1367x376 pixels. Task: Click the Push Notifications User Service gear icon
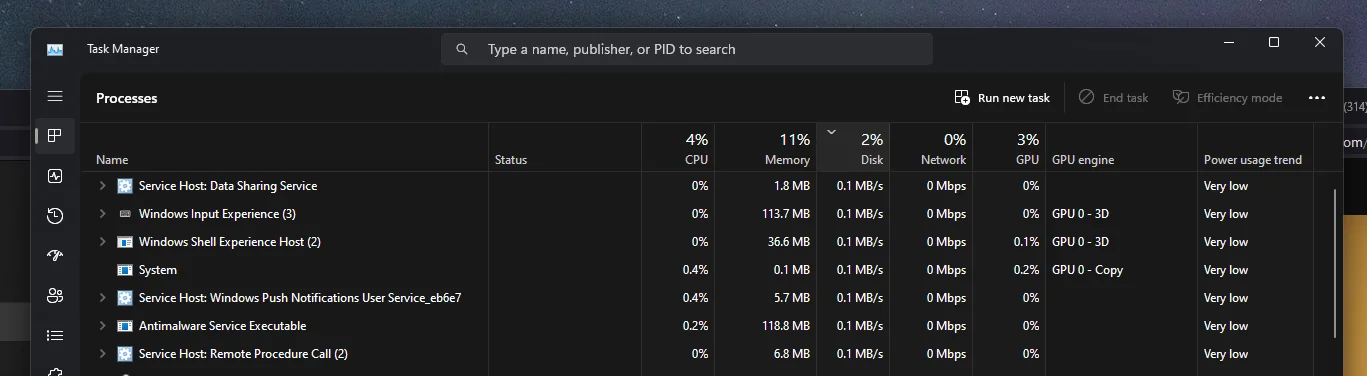coord(125,298)
